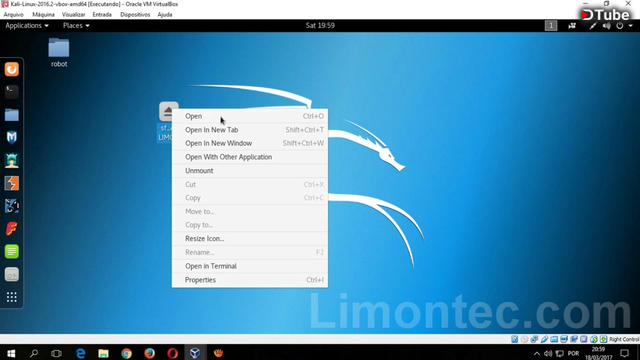Open VirtualBox Entrada menu

(x=102, y=14)
